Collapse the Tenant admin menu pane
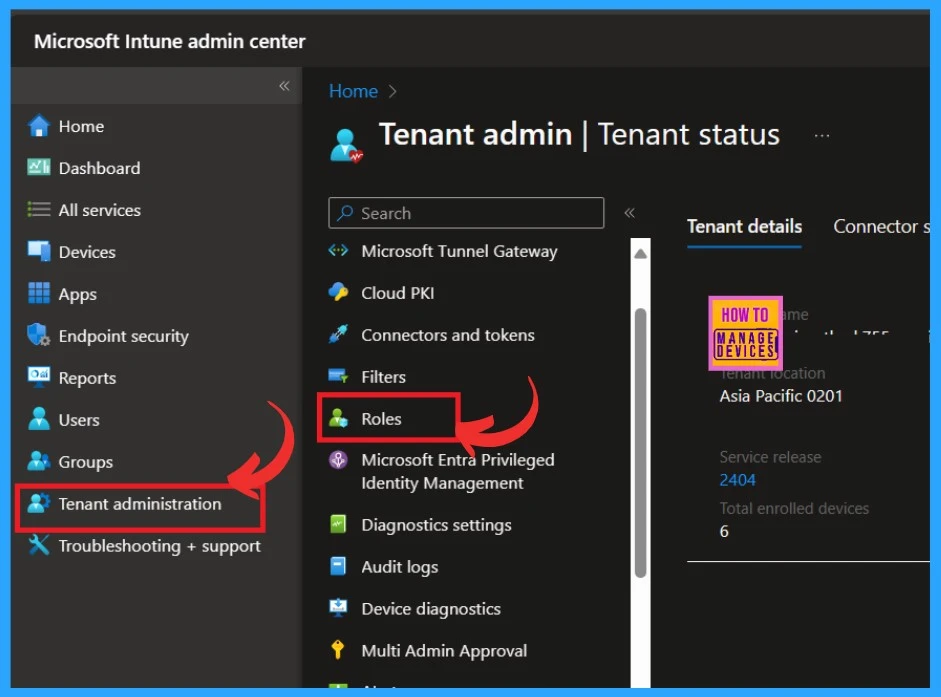This screenshot has width=941, height=697. click(629, 213)
